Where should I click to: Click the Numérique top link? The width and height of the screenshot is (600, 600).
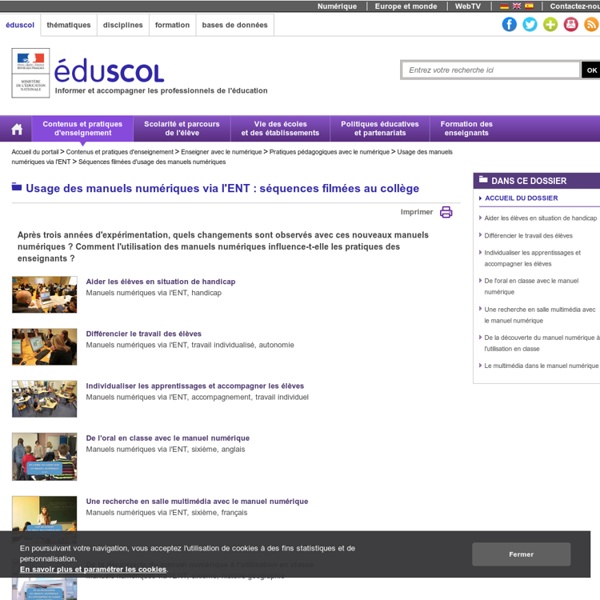(x=337, y=6)
